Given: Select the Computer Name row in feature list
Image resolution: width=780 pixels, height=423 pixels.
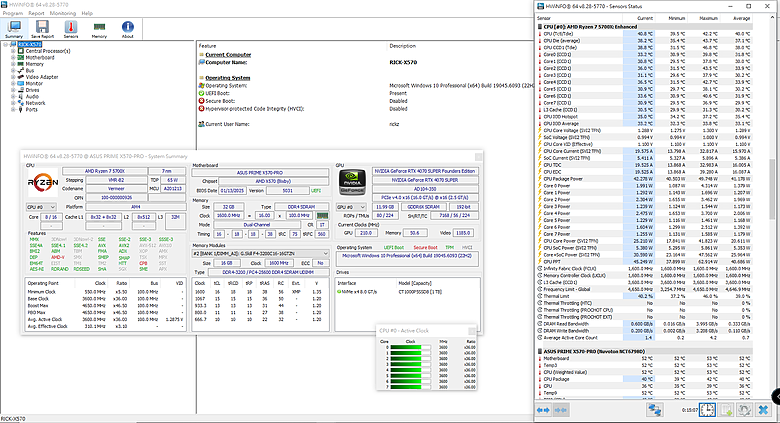Looking at the screenshot, I should (x=366, y=62).
